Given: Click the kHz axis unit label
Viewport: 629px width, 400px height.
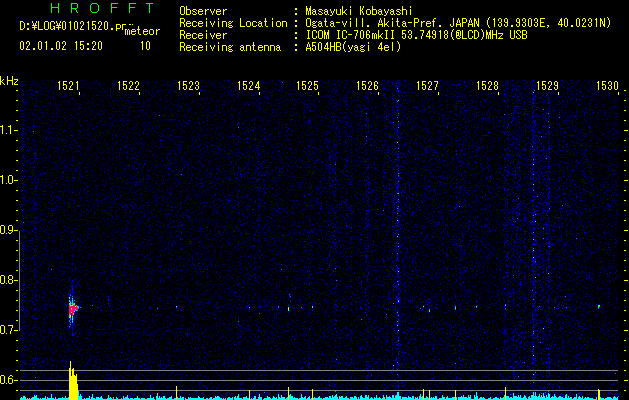Looking at the screenshot, I should [9, 81].
